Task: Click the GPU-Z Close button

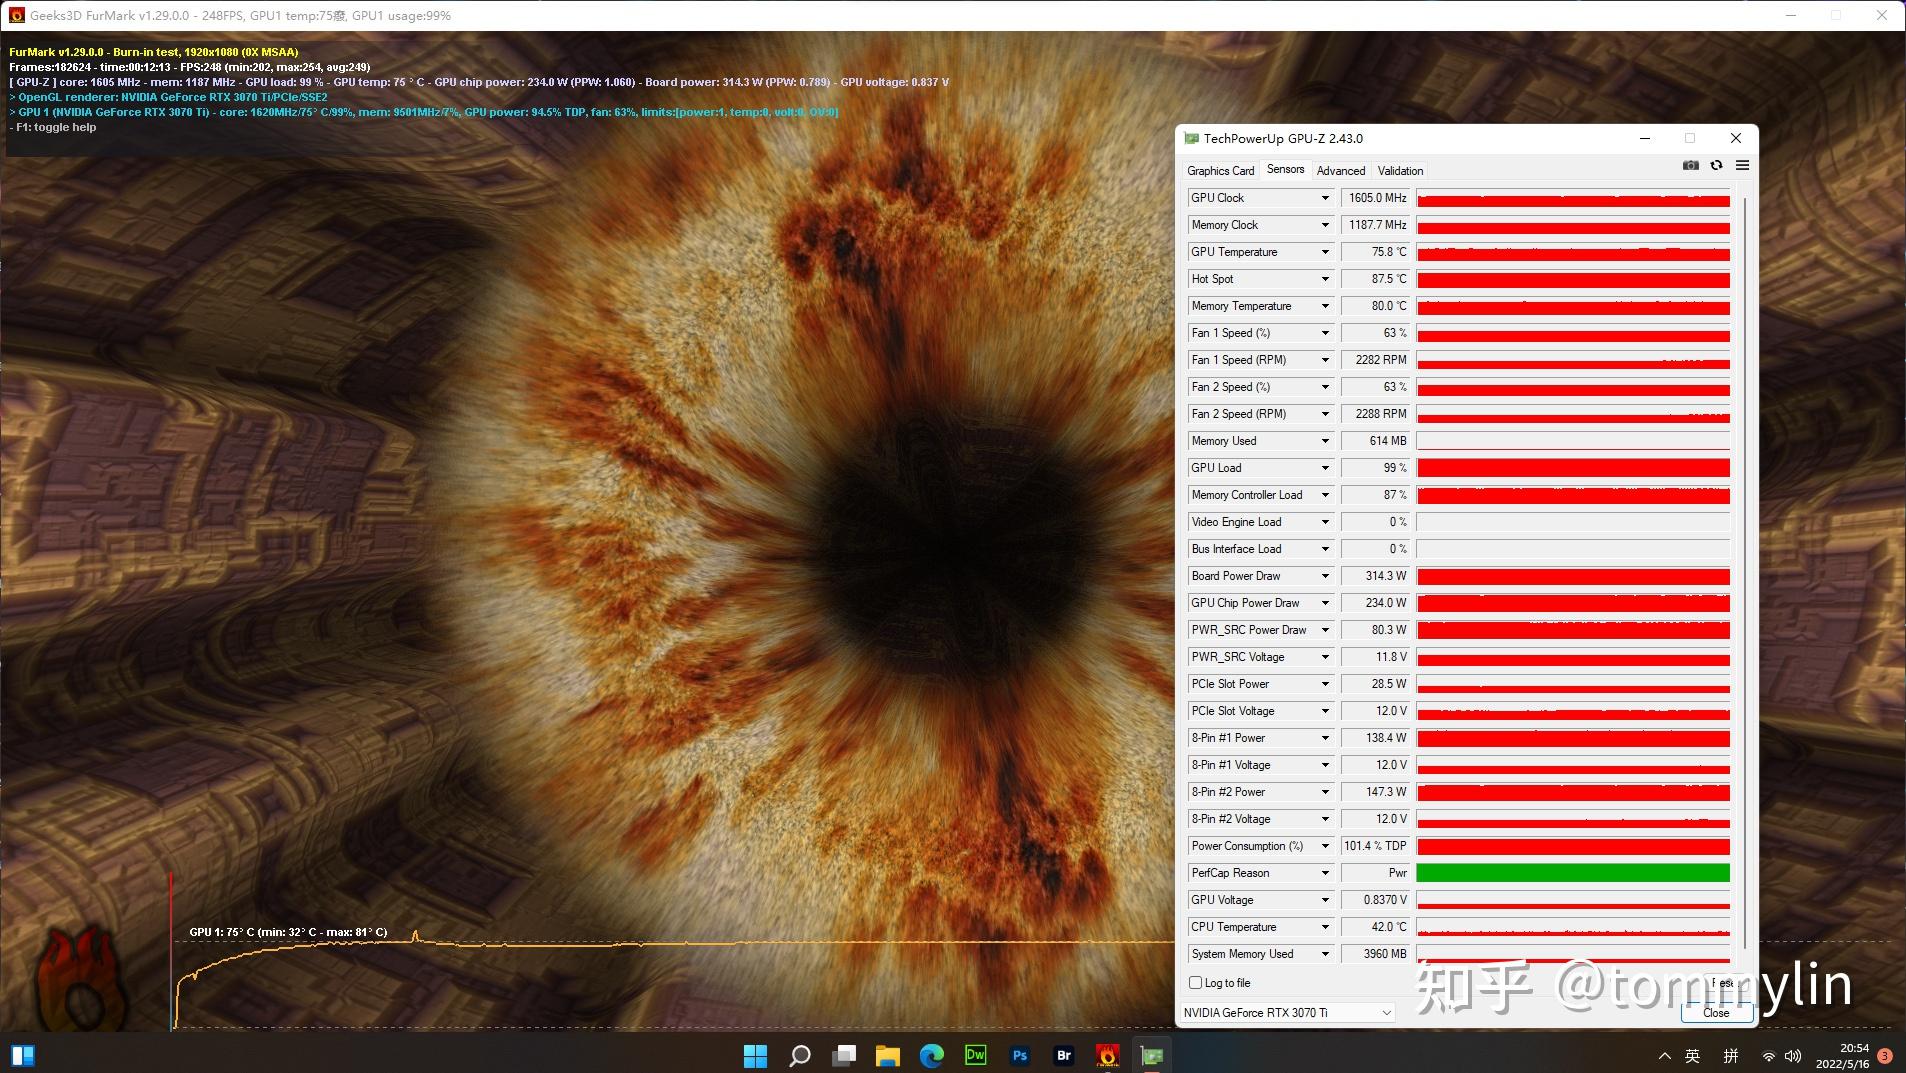Action: pyautogui.click(x=1716, y=1013)
